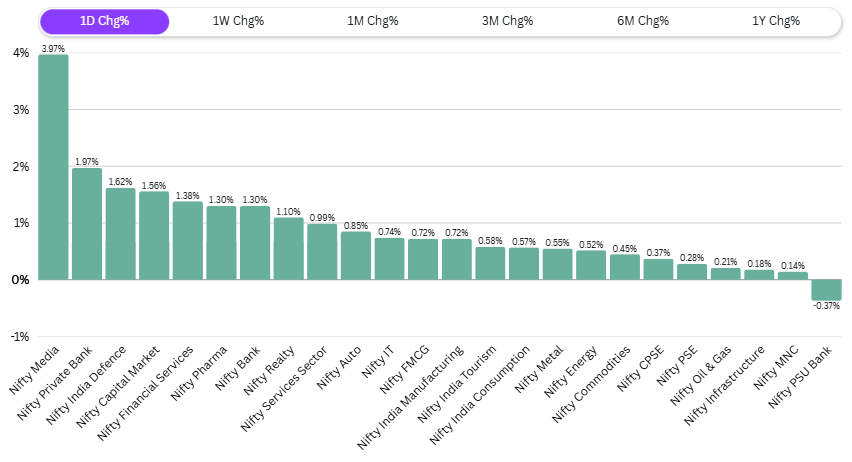Select the Nifty India Defence bar
Image resolution: width=852 pixels, height=462 pixels.
[x=121, y=234]
